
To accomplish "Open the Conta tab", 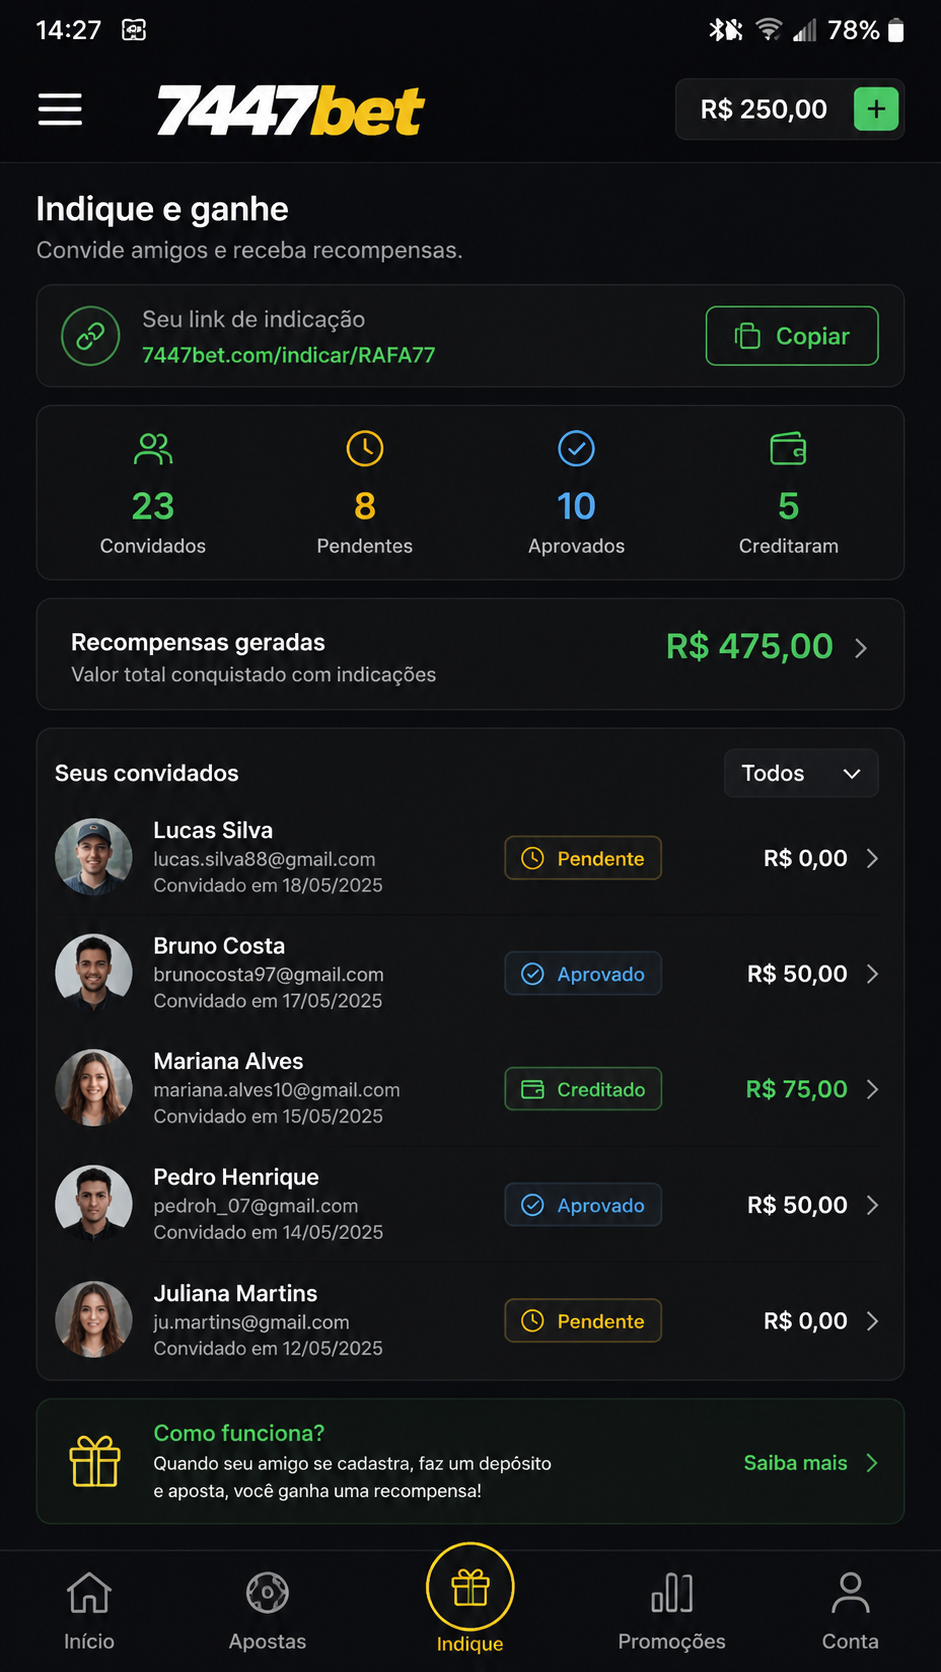I will (850, 1610).
